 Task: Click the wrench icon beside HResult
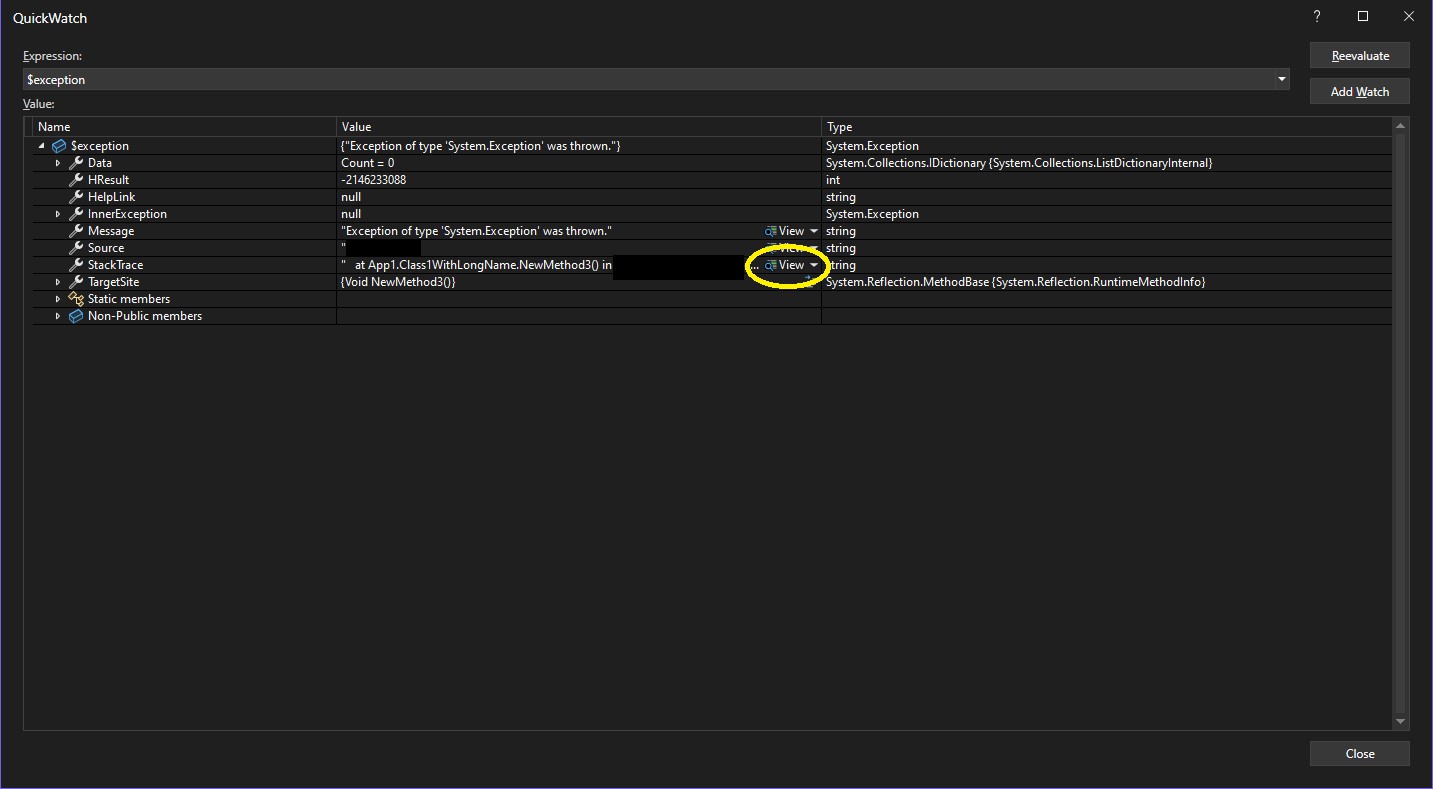(76, 180)
